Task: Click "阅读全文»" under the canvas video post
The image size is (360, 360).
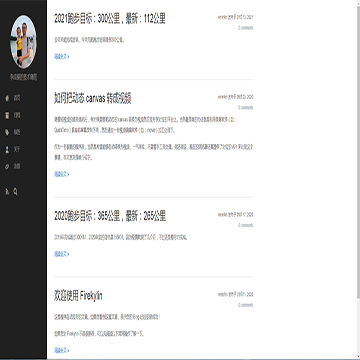Action: 62,174
